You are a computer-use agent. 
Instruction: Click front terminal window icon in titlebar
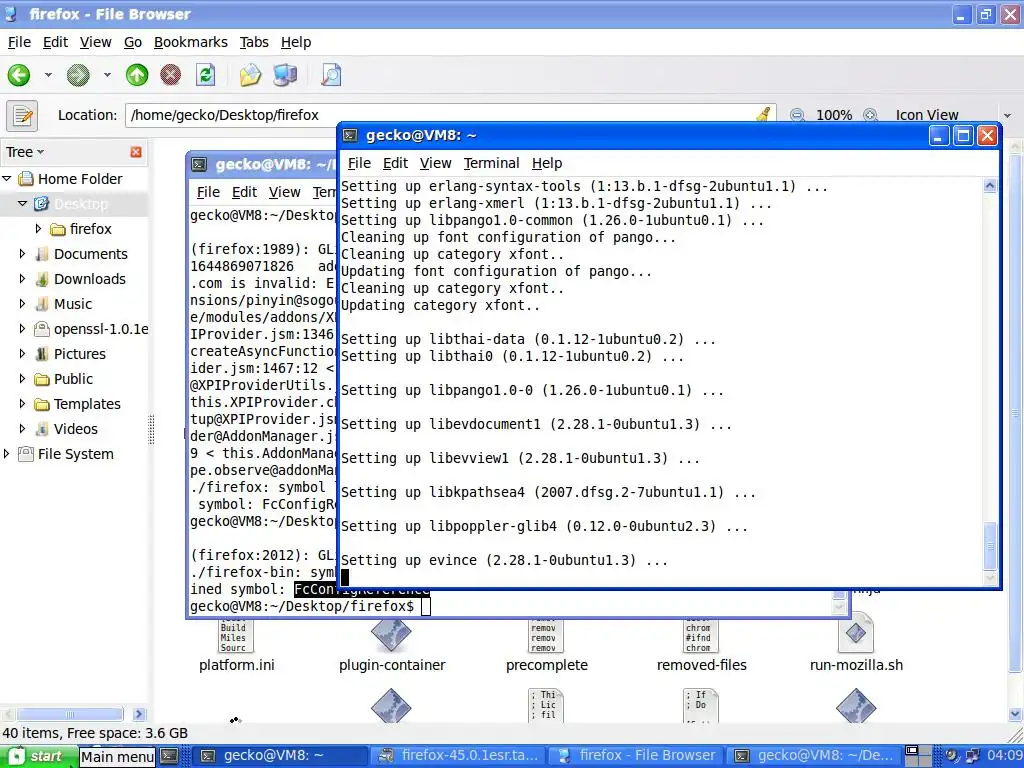[351, 135]
